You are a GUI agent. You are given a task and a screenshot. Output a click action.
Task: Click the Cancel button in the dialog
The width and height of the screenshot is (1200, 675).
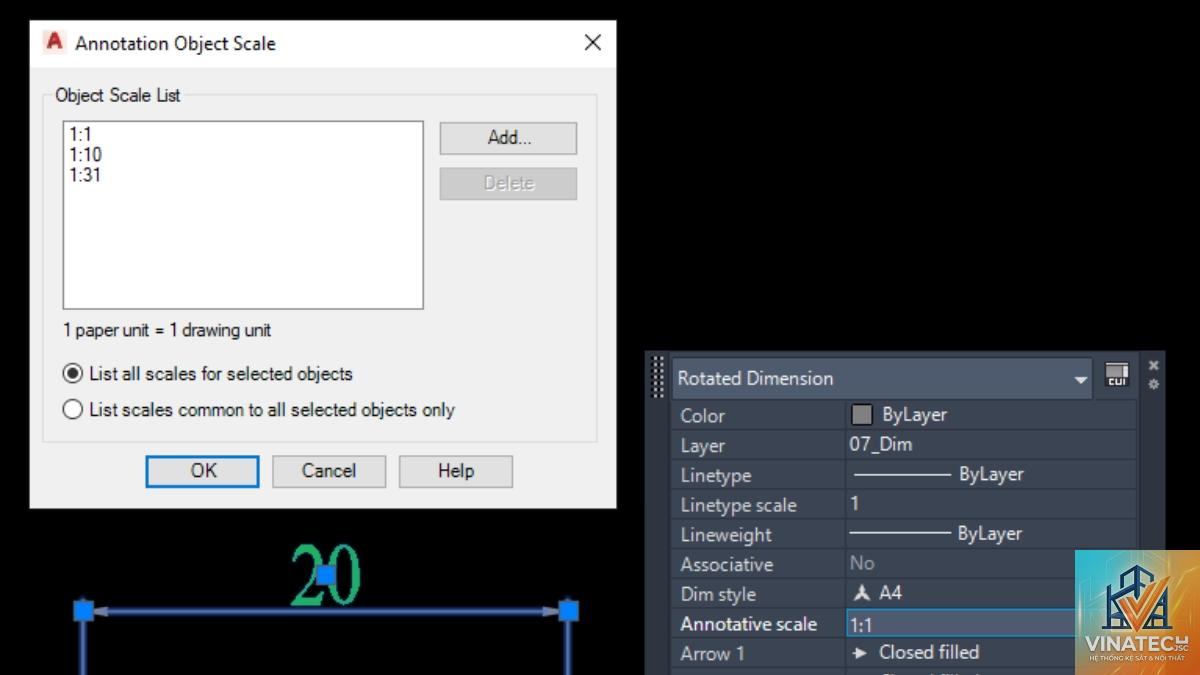point(329,471)
